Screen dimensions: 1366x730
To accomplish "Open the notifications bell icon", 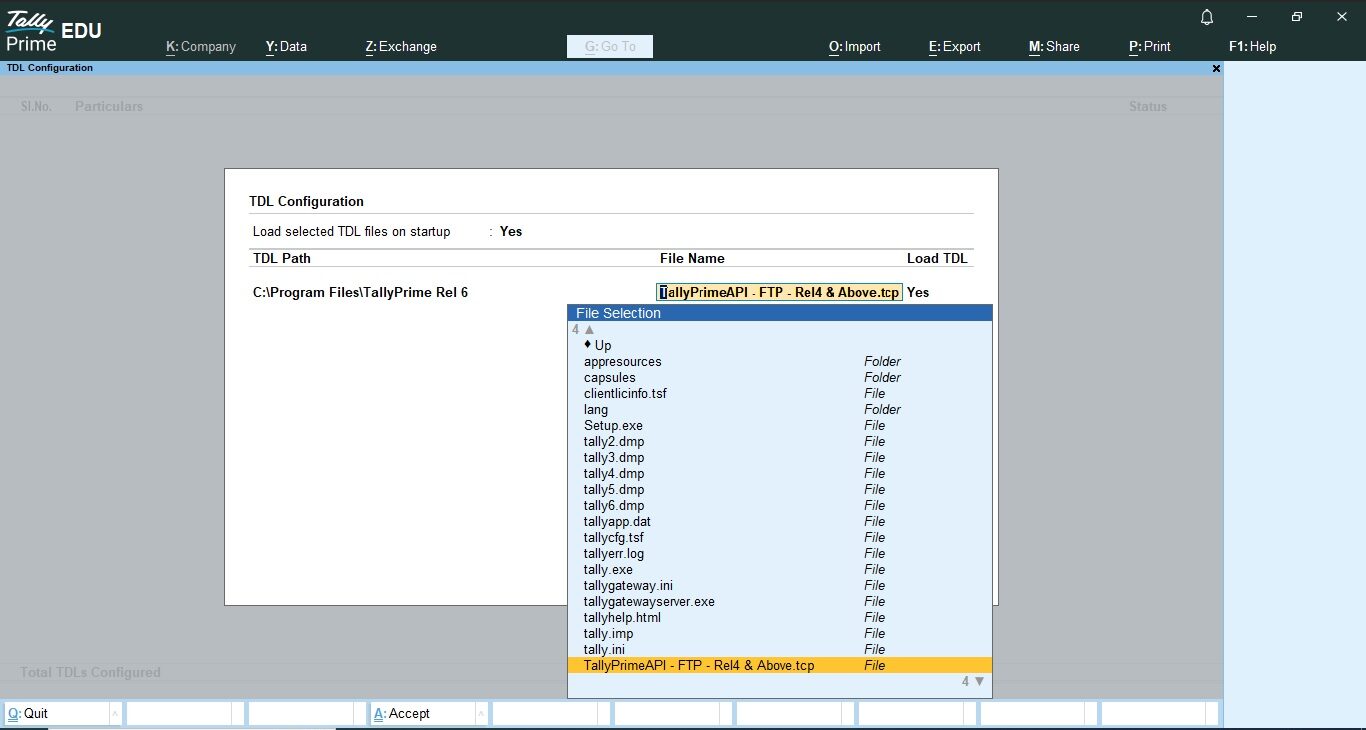I will click(1207, 17).
